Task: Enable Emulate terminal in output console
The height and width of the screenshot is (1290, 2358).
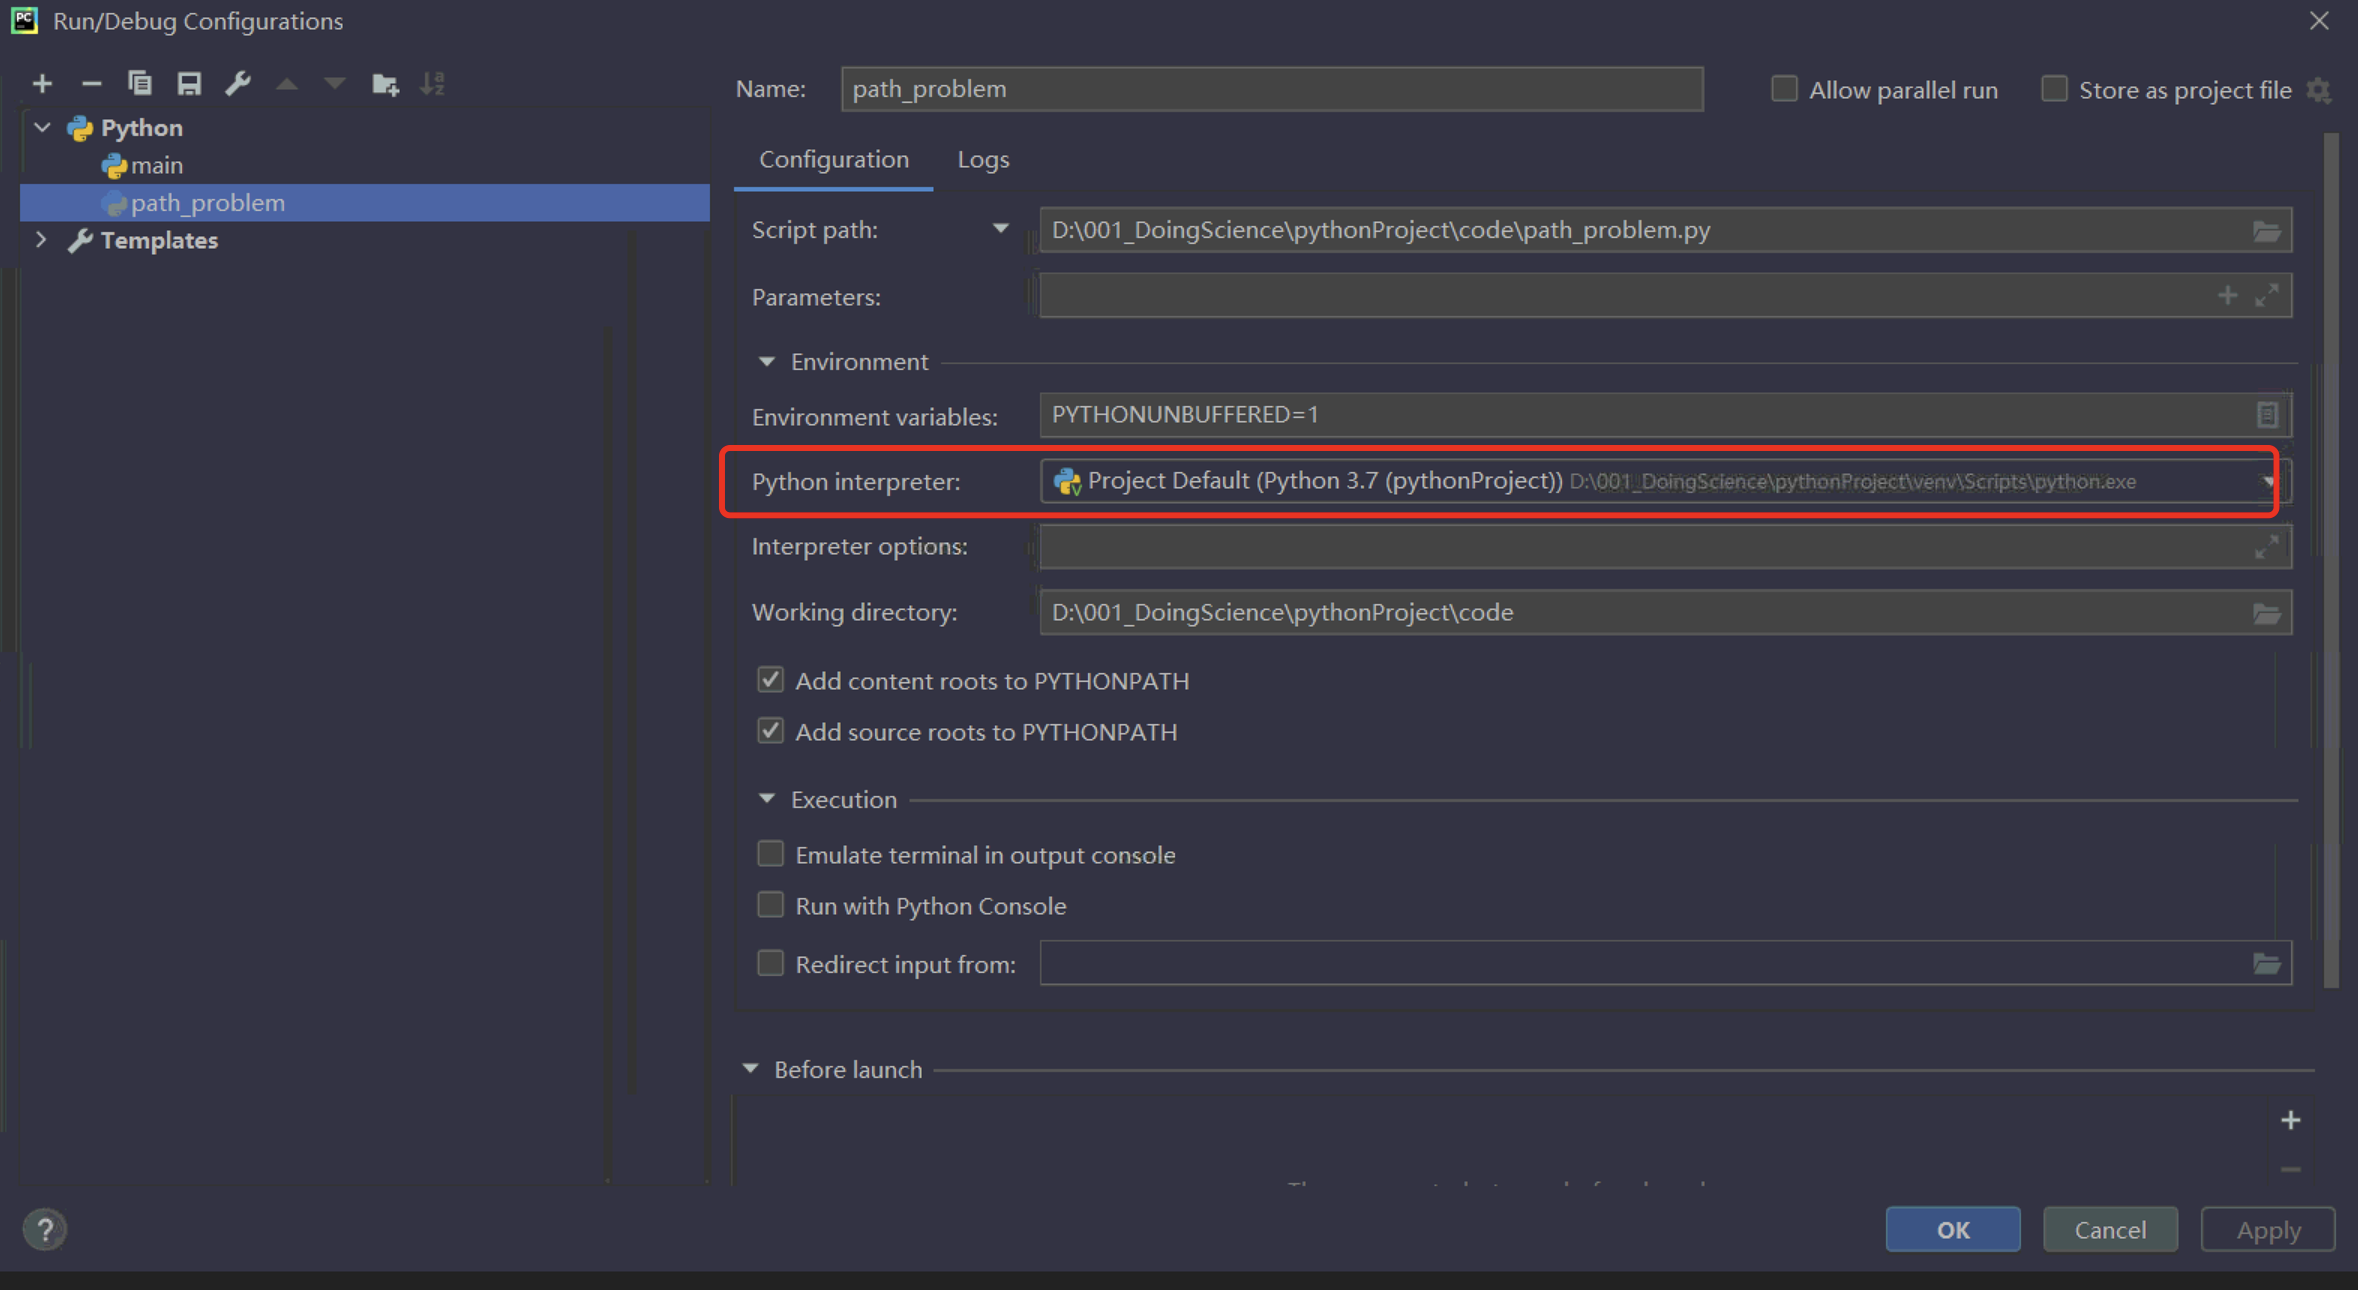Action: click(770, 855)
